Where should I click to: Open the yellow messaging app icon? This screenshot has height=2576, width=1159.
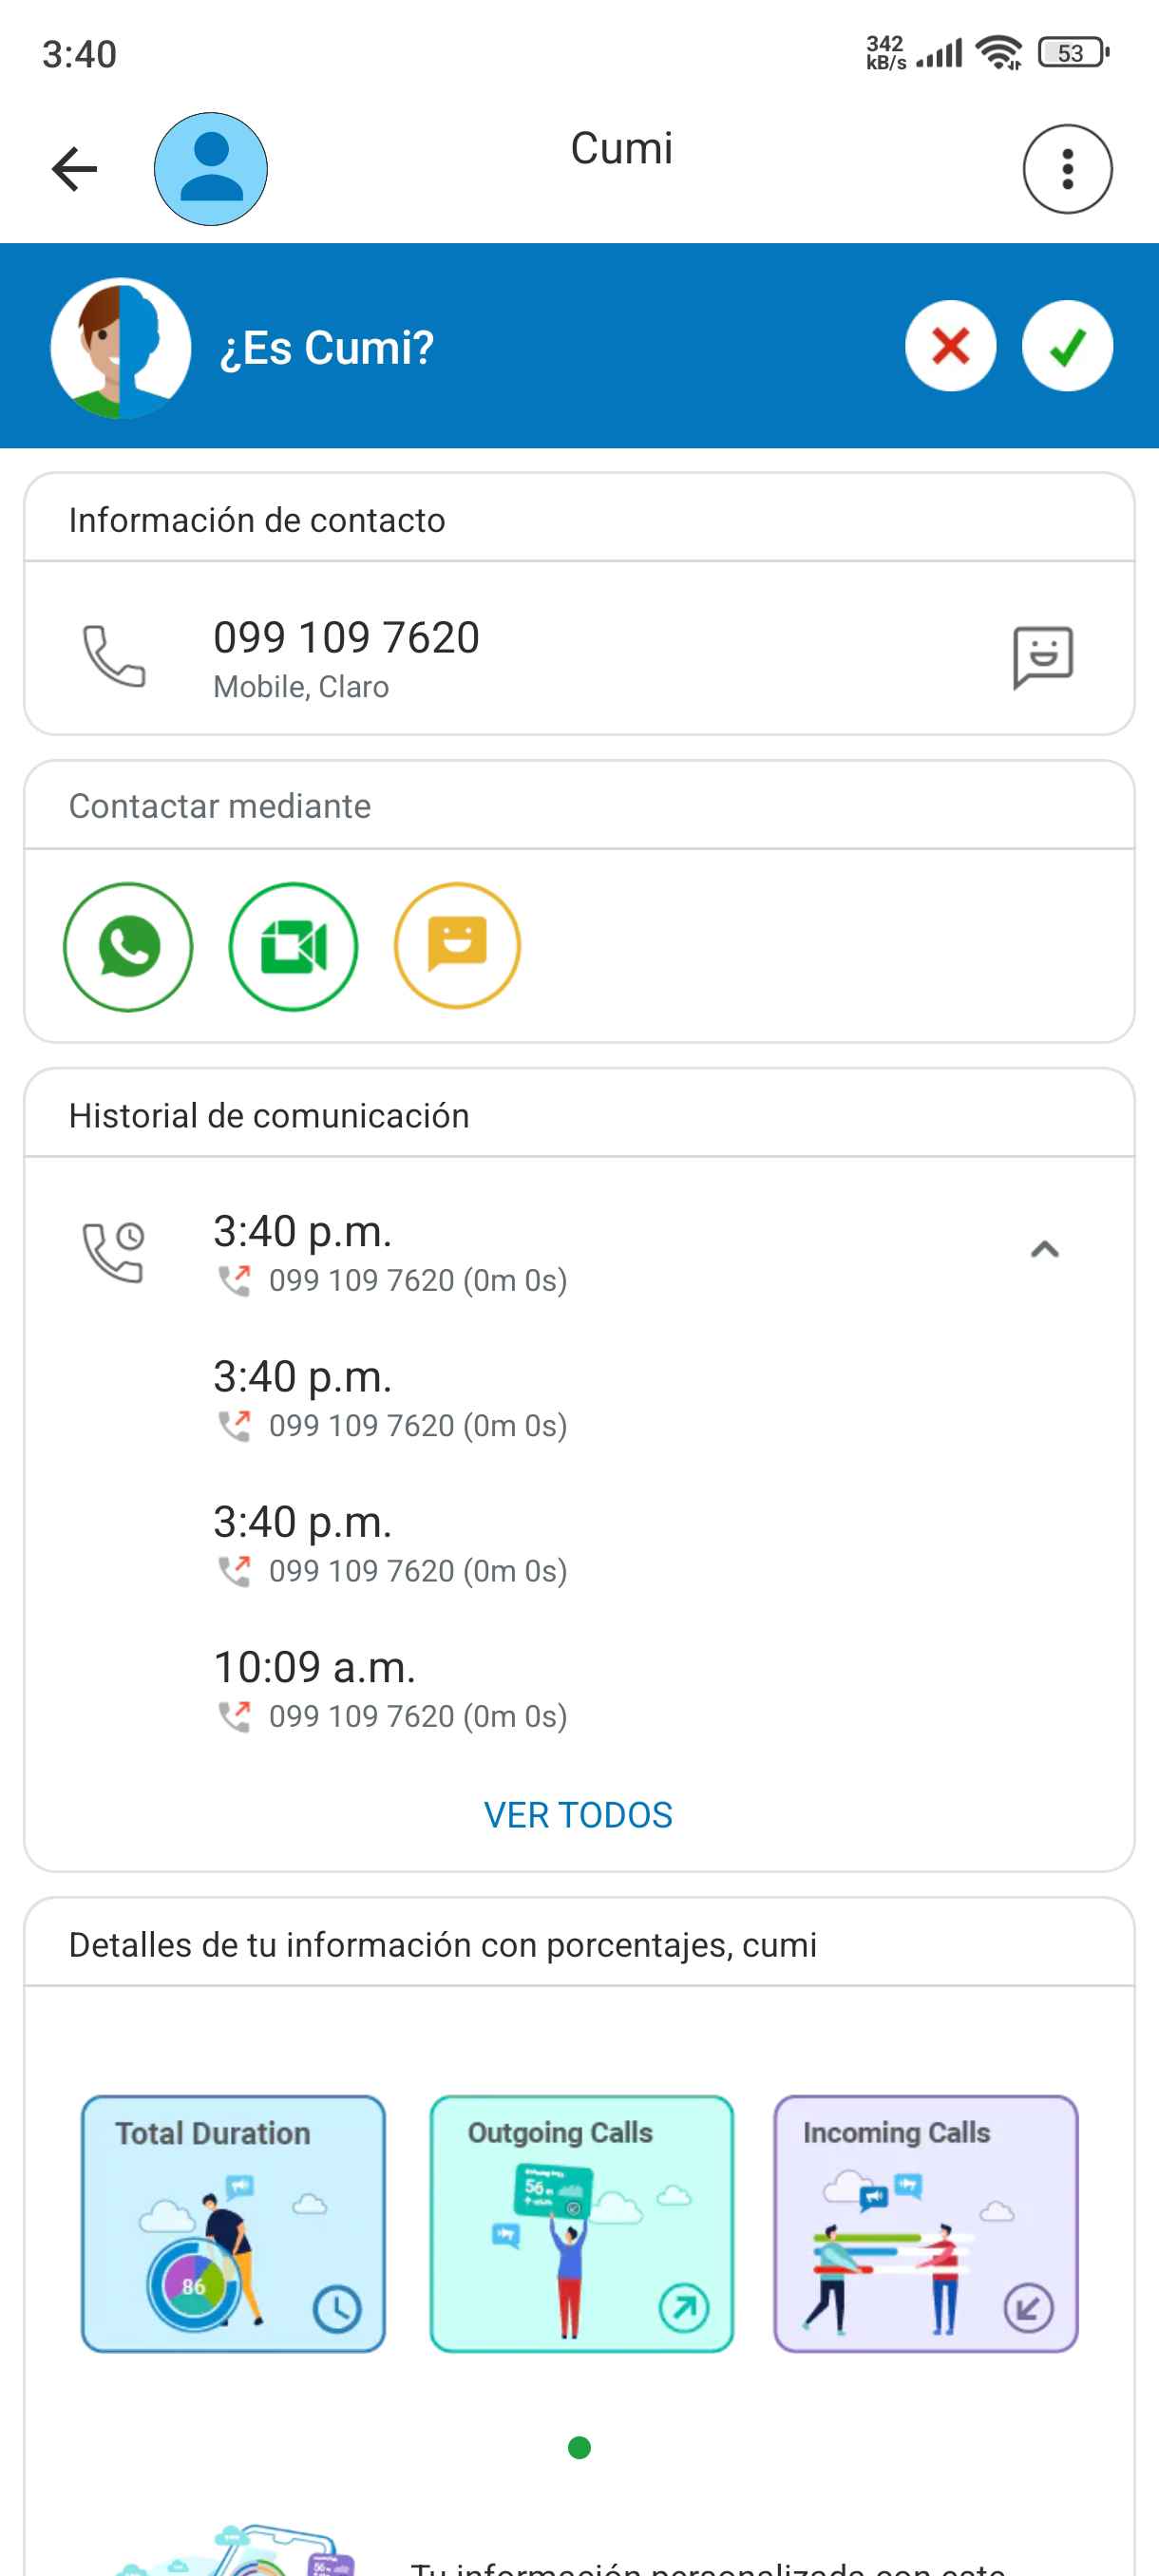click(457, 946)
